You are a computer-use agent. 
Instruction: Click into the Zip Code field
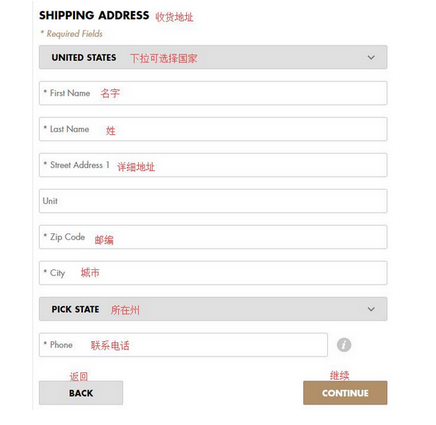(213, 237)
